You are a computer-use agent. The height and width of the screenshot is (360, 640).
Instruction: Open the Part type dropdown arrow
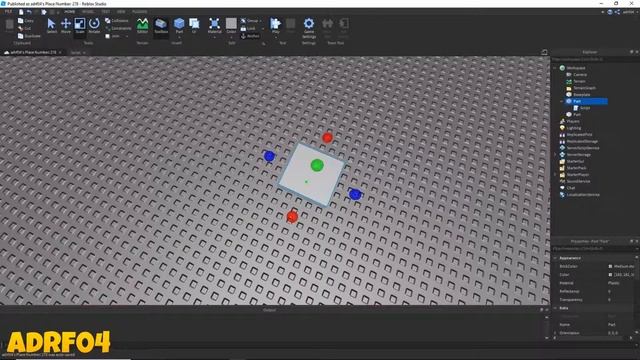pos(179,38)
